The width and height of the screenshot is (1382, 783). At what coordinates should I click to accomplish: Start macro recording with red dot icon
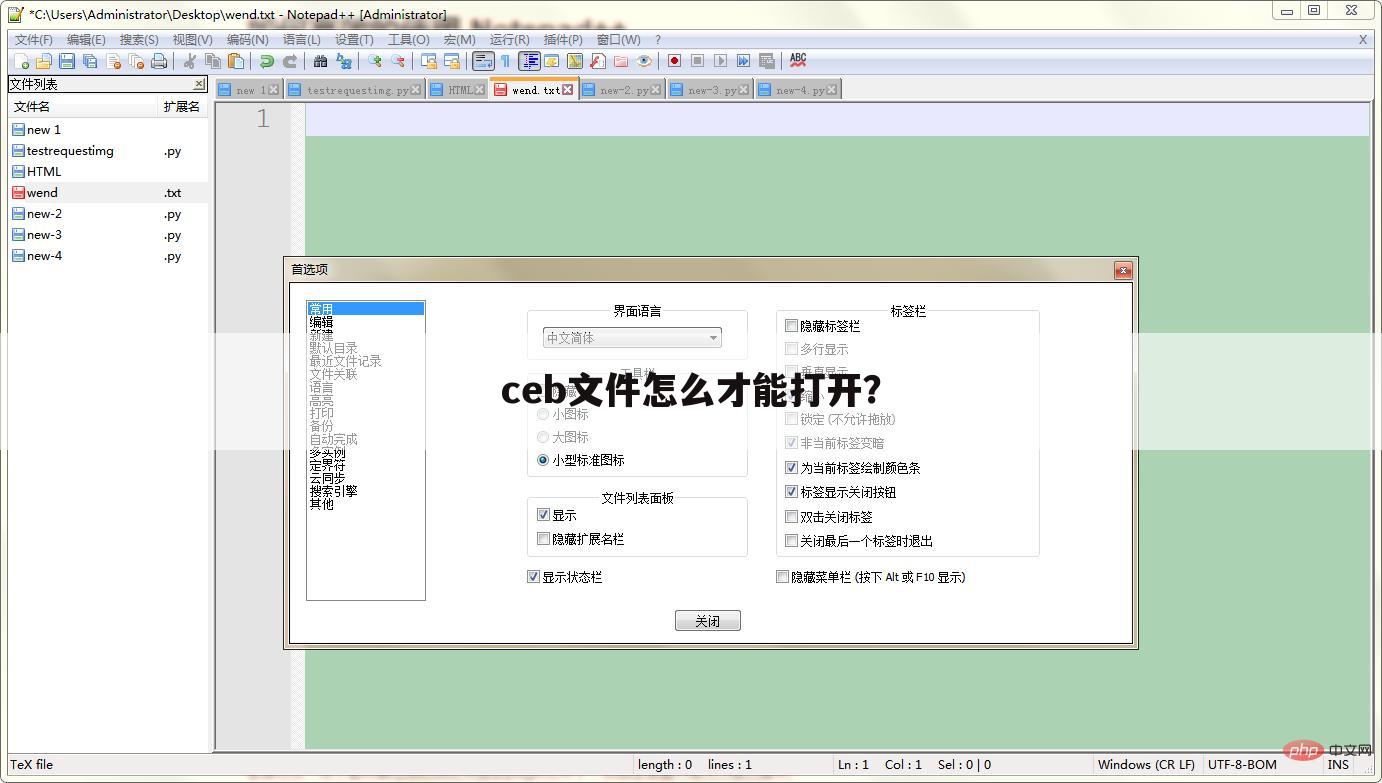click(674, 61)
